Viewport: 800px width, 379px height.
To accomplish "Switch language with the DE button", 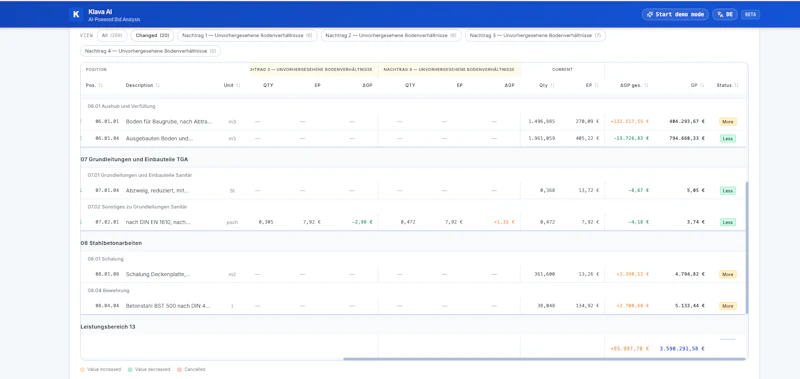I will (724, 14).
